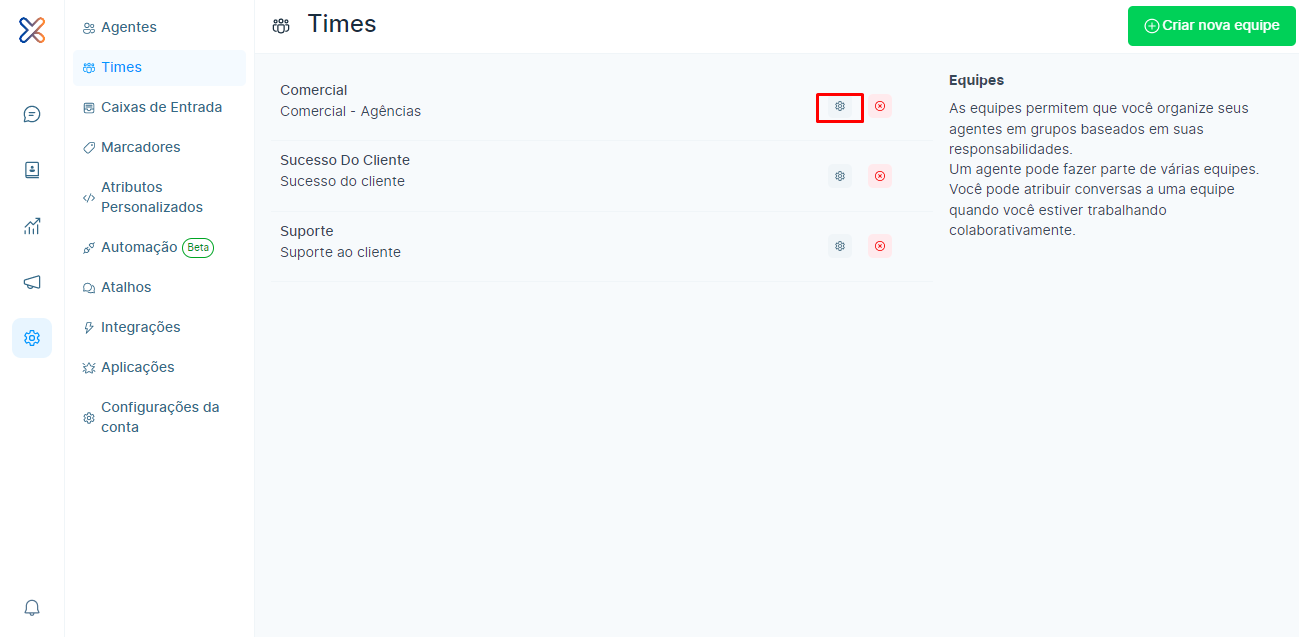Viewport: 1299px width, 637px height.
Task: Open the Automação Beta section
Action: [139, 247]
